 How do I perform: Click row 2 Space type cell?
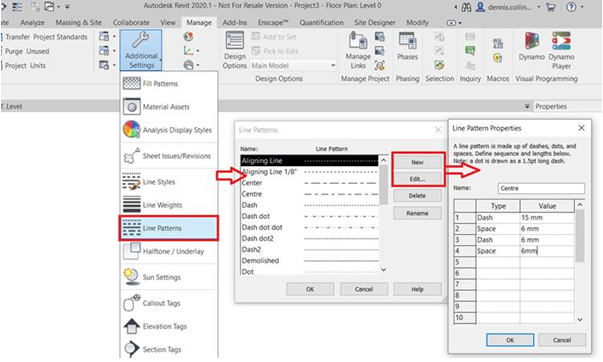click(x=498, y=229)
